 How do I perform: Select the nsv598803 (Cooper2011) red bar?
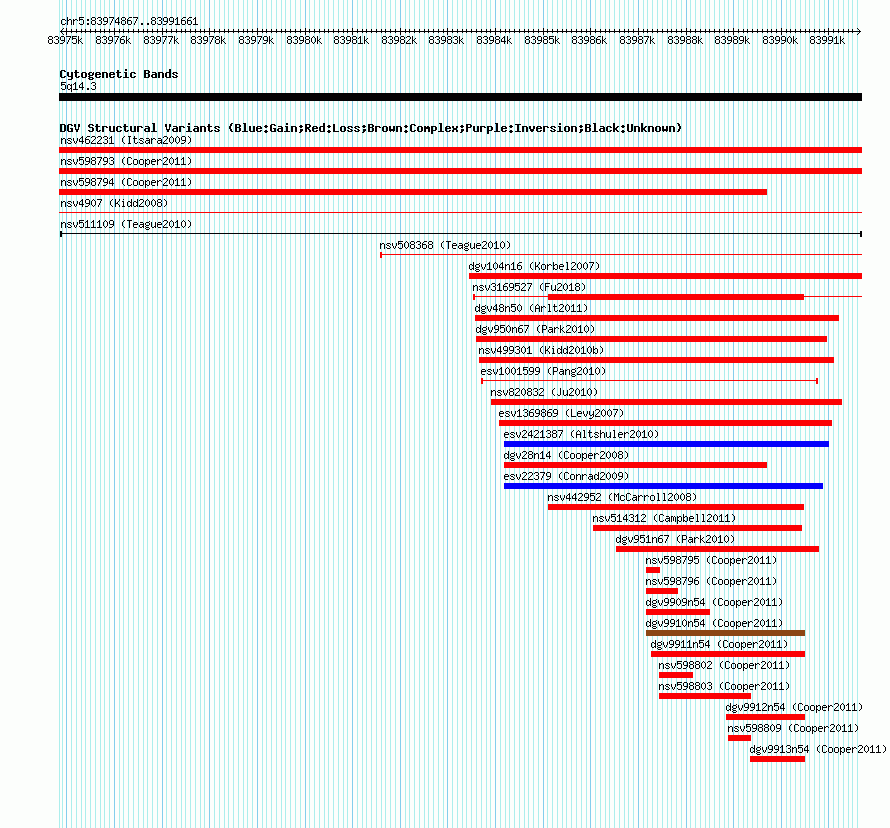pyautogui.click(x=705, y=696)
